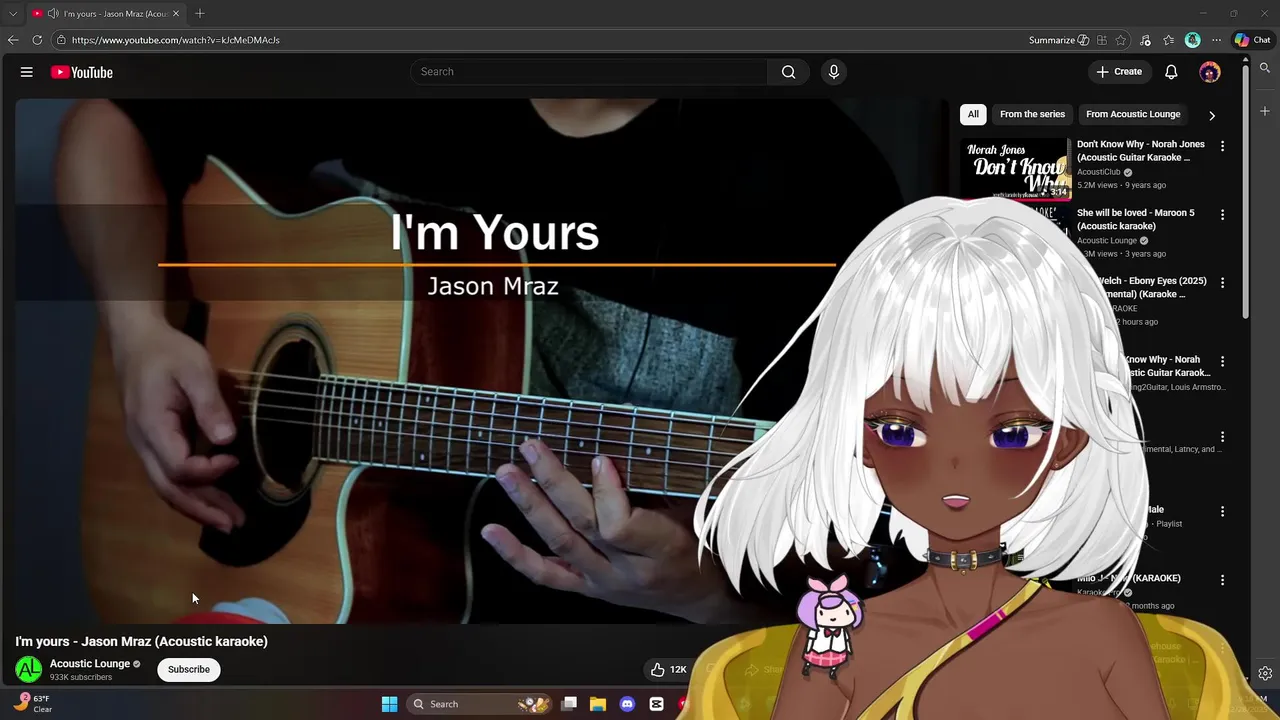The width and height of the screenshot is (1280, 720).
Task: Like the video with thumbs up
Action: tap(658, 669)
